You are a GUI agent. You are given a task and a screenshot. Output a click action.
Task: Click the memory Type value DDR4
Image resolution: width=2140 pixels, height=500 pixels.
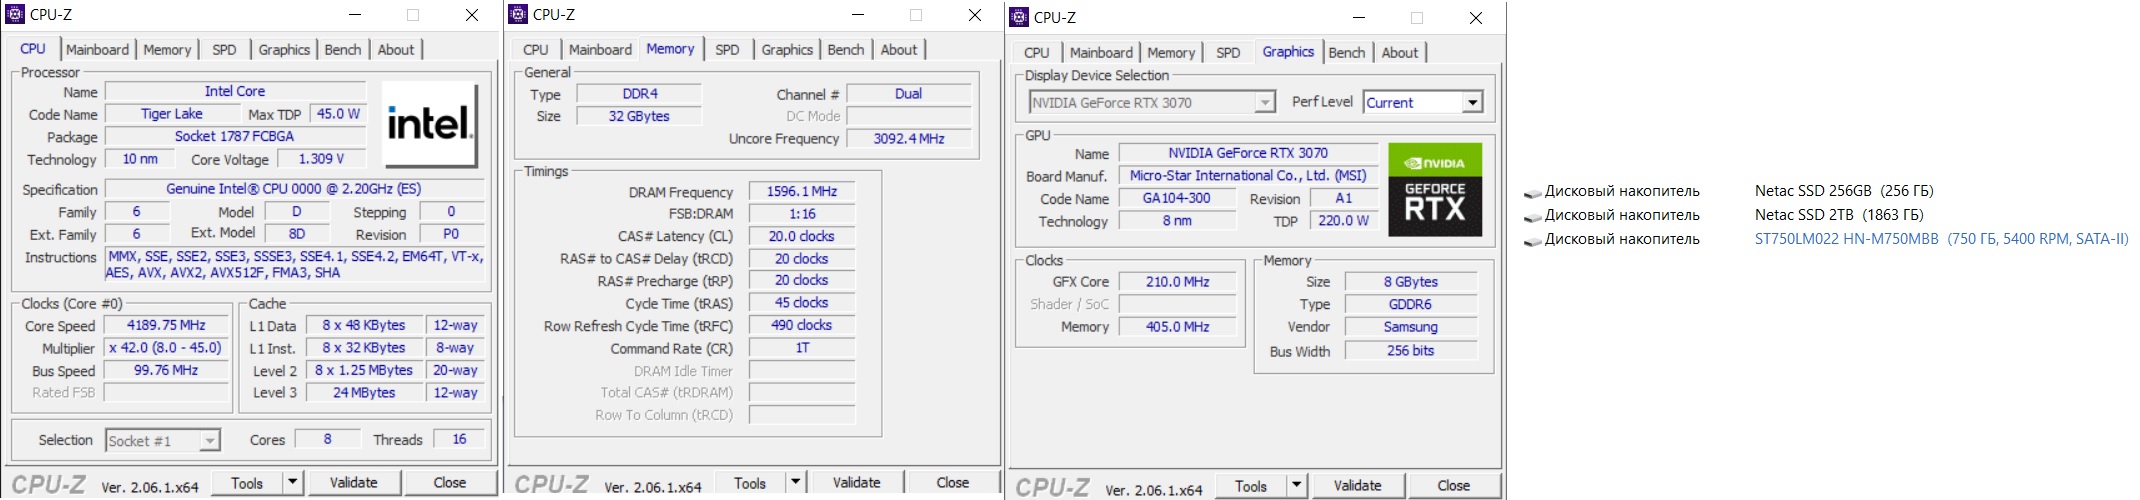(x=640, y=94)
